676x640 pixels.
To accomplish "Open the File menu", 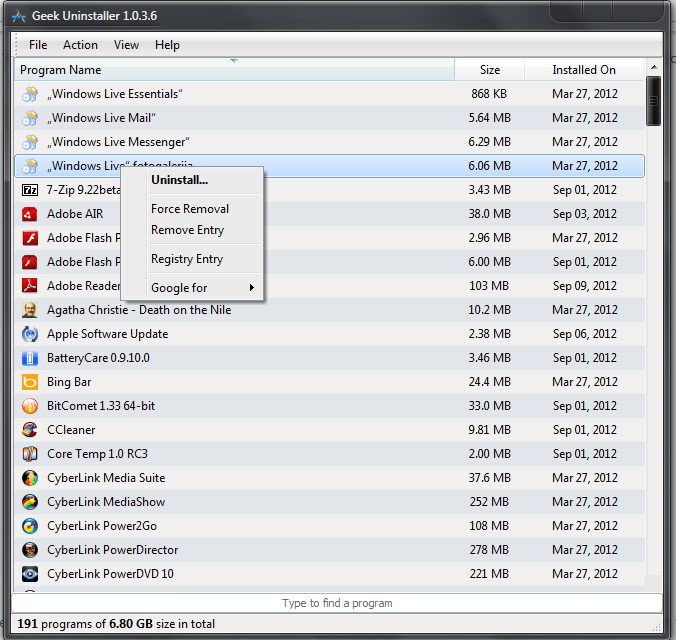I will (38, 45).
